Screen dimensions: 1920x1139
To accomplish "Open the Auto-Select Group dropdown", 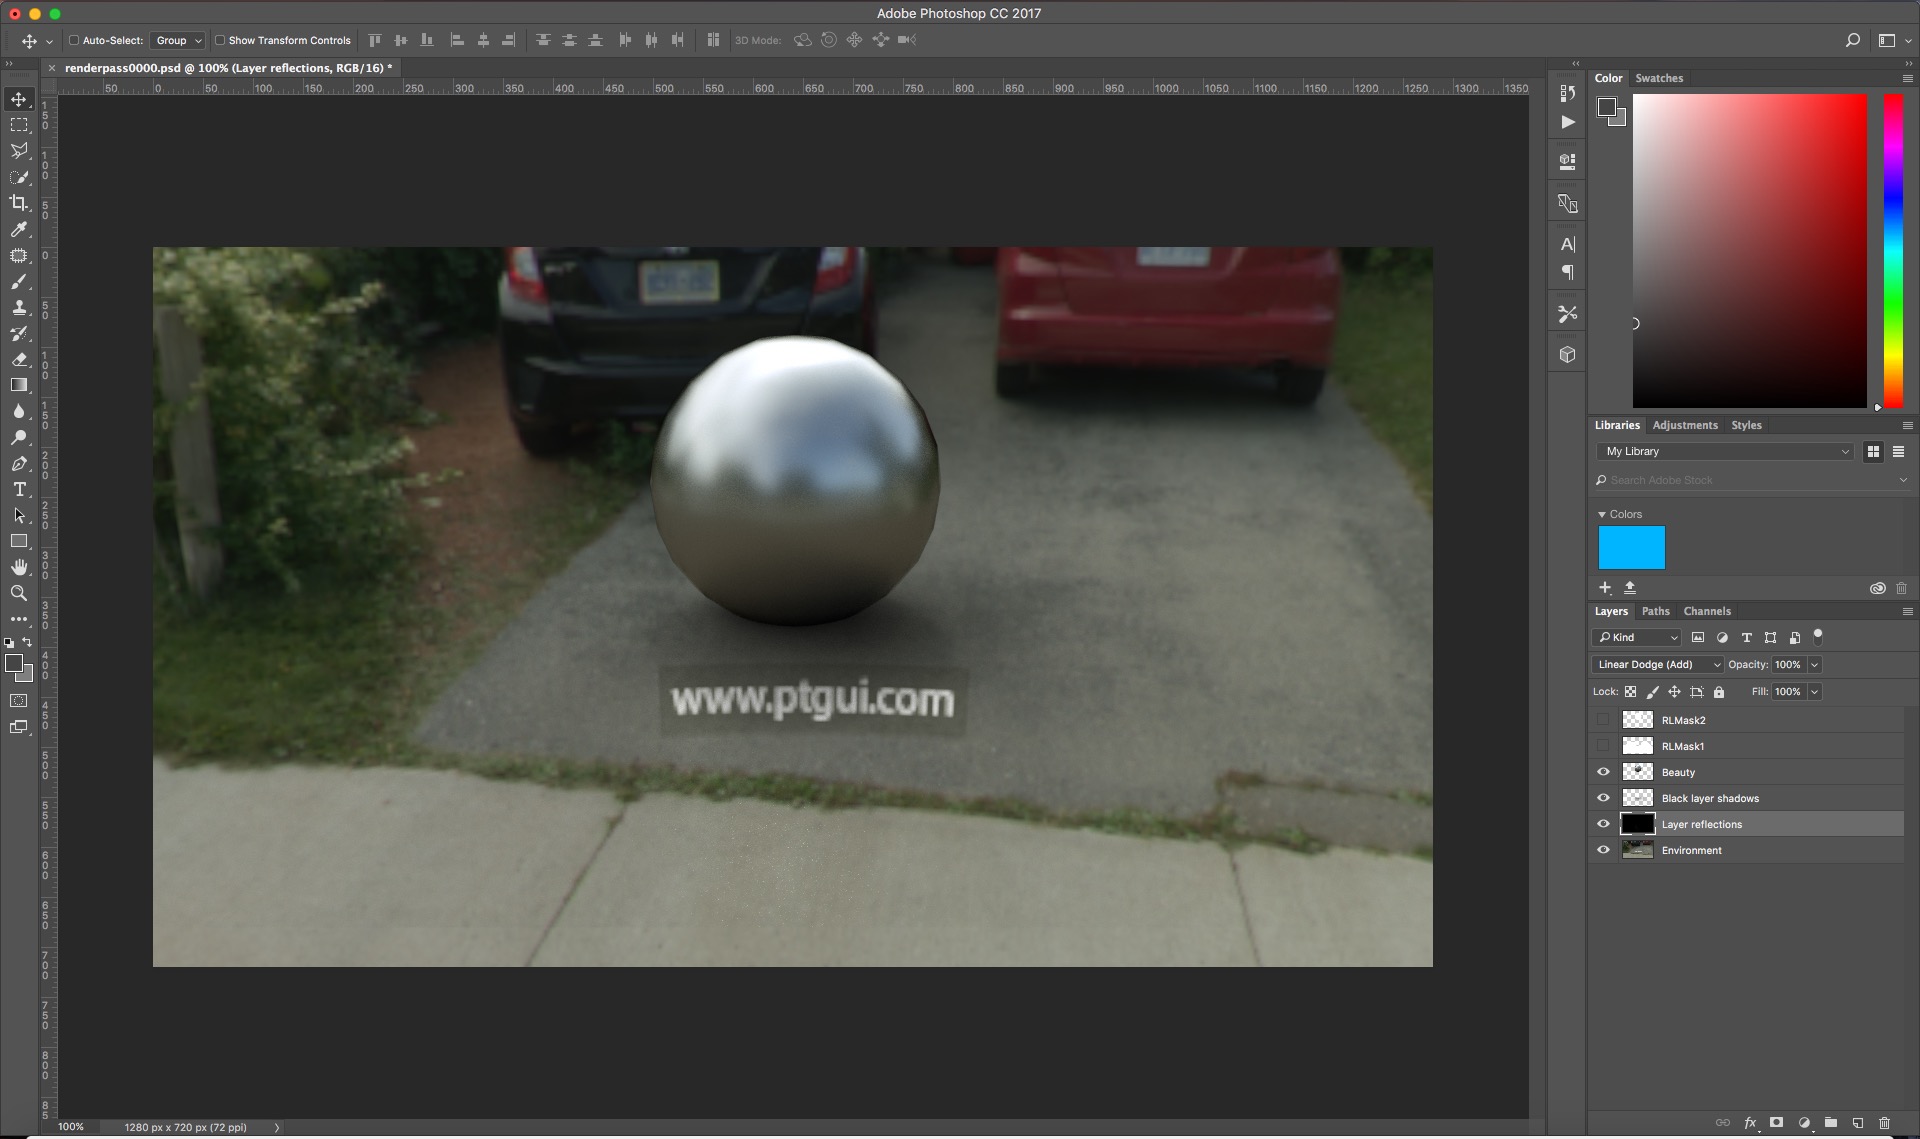I will click(x=178, y=41).
